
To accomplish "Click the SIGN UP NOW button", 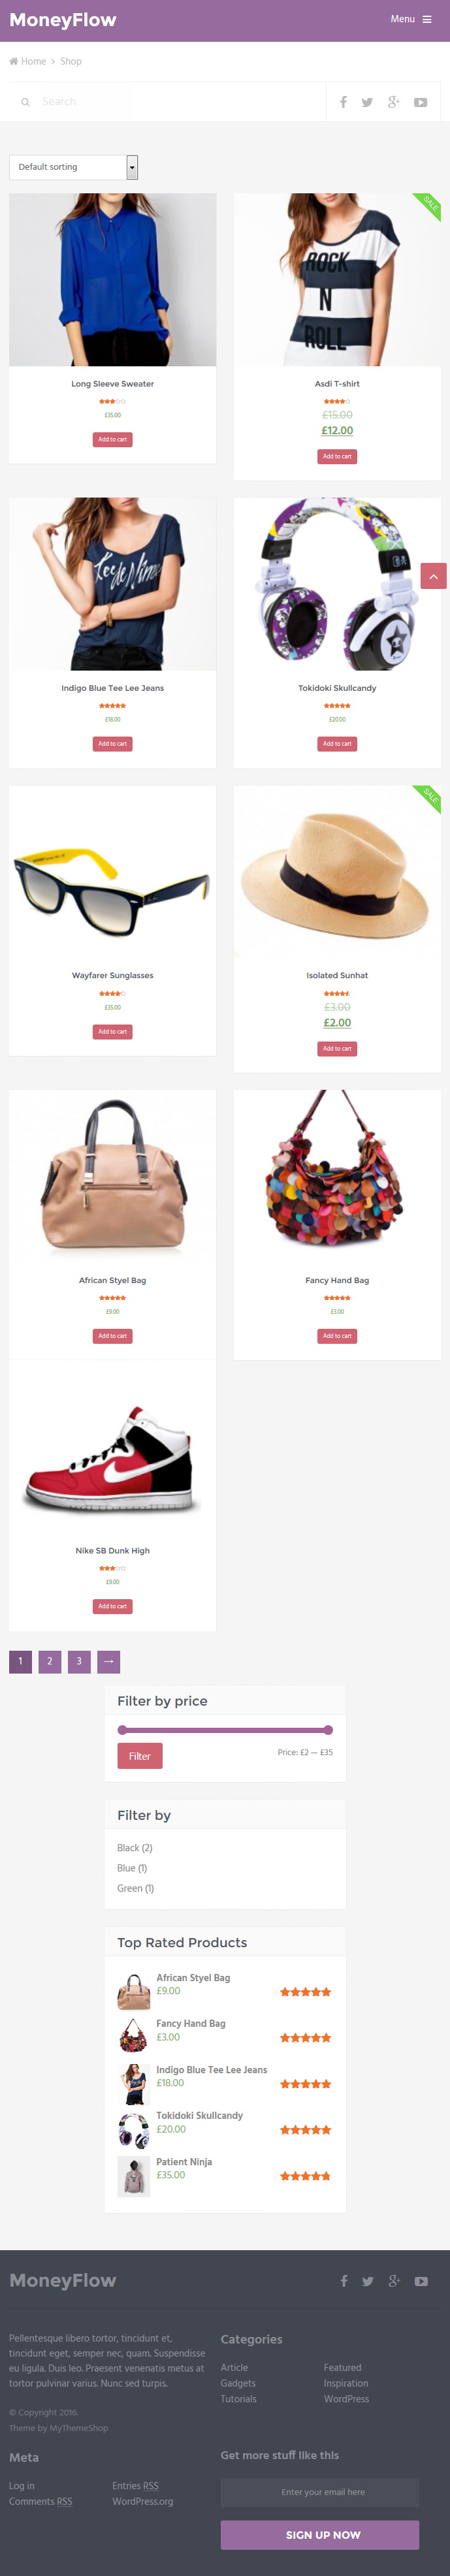I will coord(320,2534).
